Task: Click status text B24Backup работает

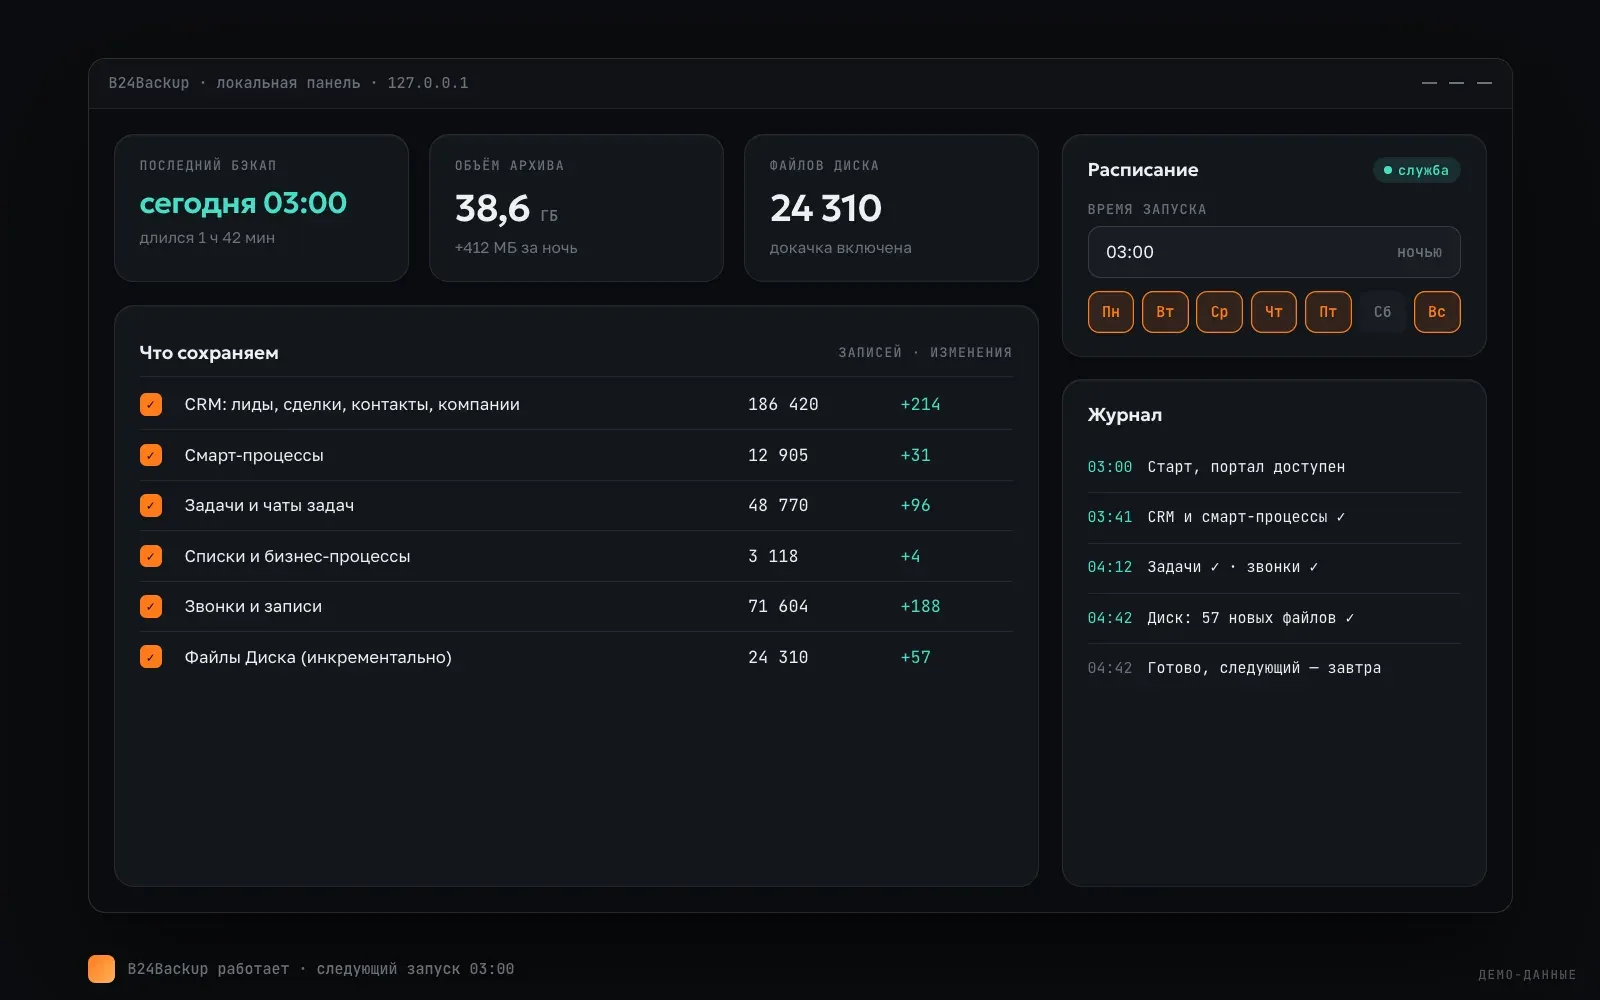Action: coord(208,969)
